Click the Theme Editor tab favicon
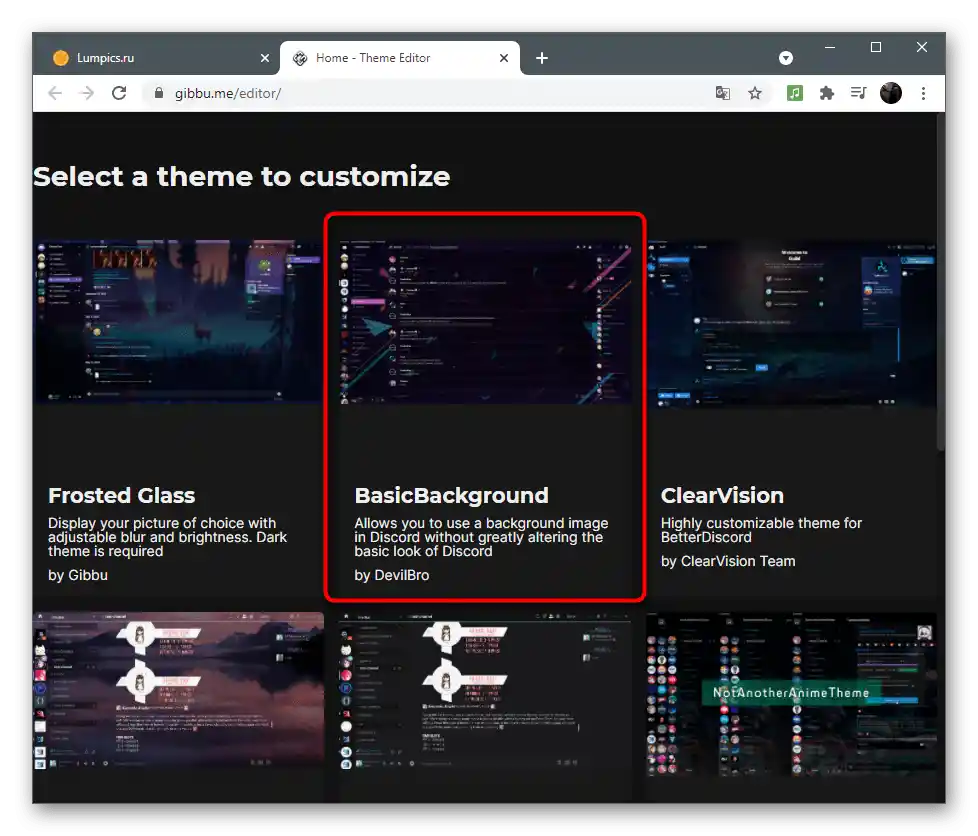978x836 pixels. click(300, 58)
